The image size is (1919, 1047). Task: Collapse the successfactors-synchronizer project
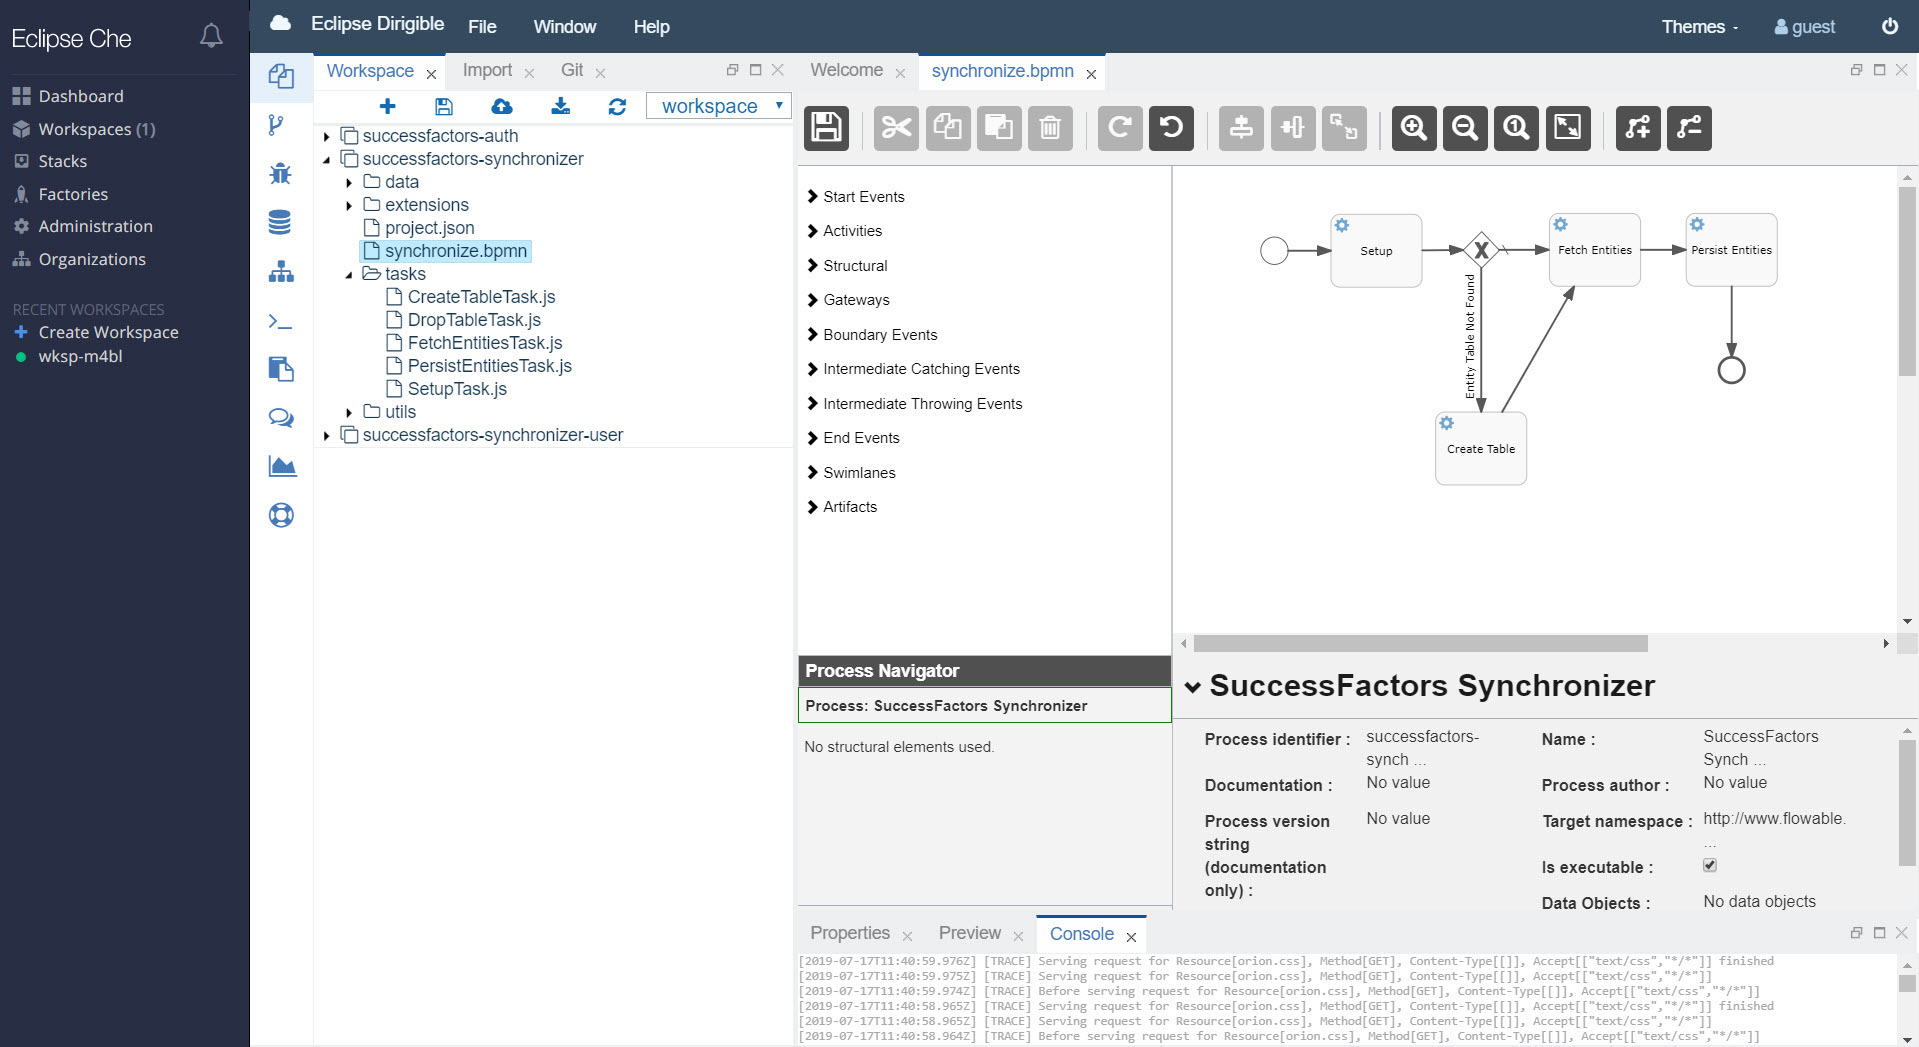point(327,159)
